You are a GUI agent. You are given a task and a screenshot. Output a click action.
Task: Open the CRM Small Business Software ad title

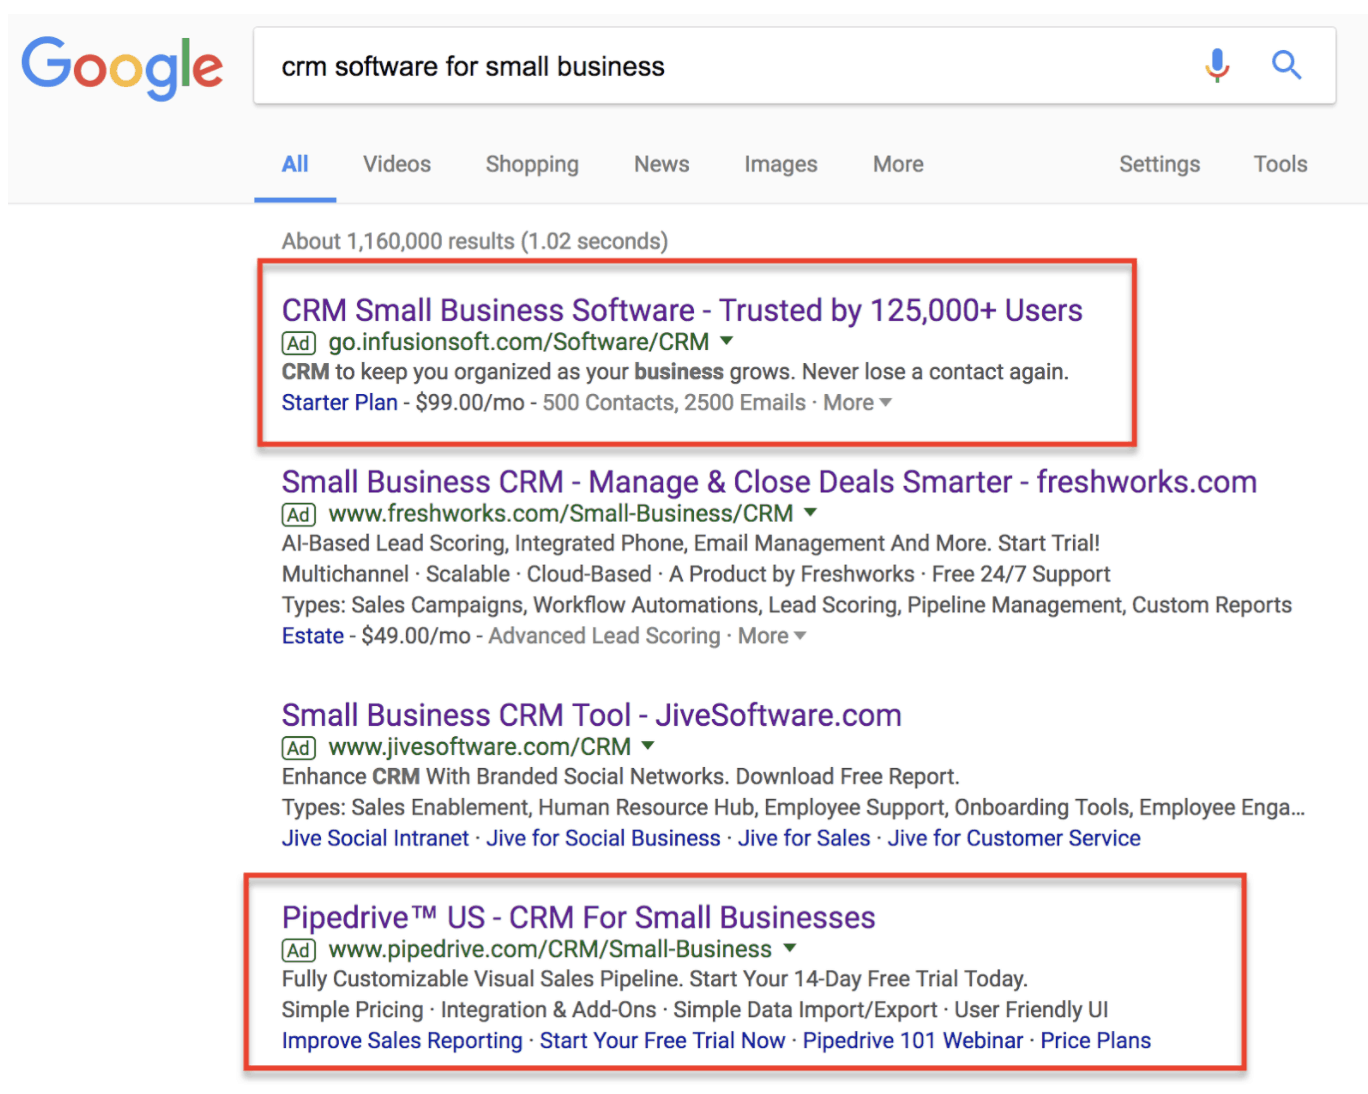(682, 310)
